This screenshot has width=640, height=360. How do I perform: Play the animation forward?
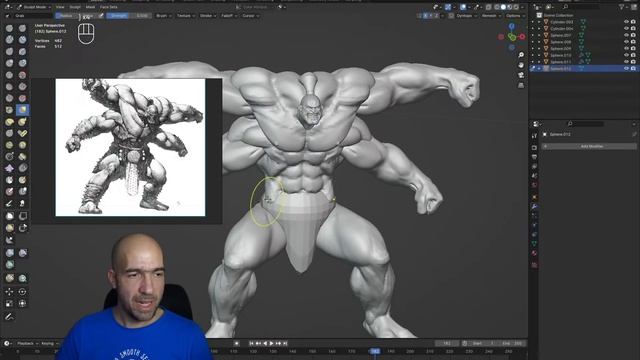[x=271, y=344]
